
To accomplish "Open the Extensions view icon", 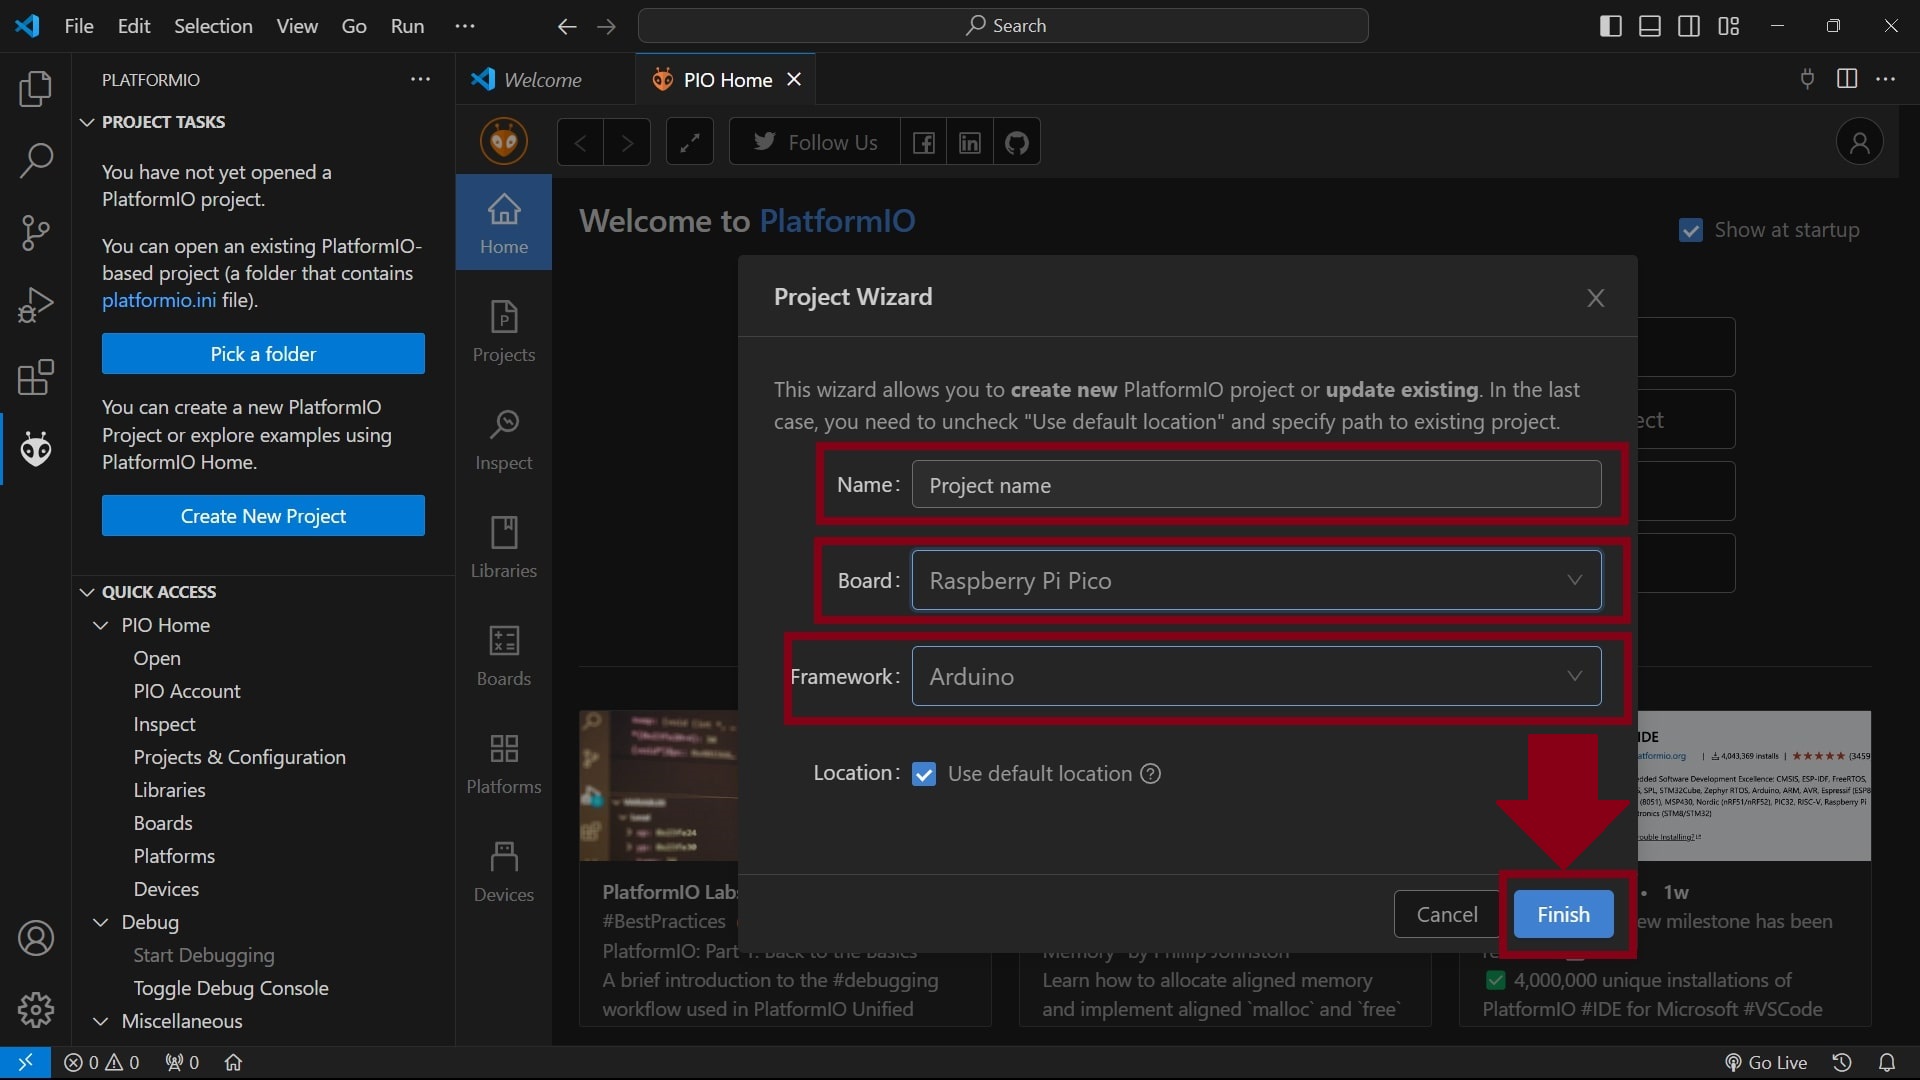I will point(36,378).
